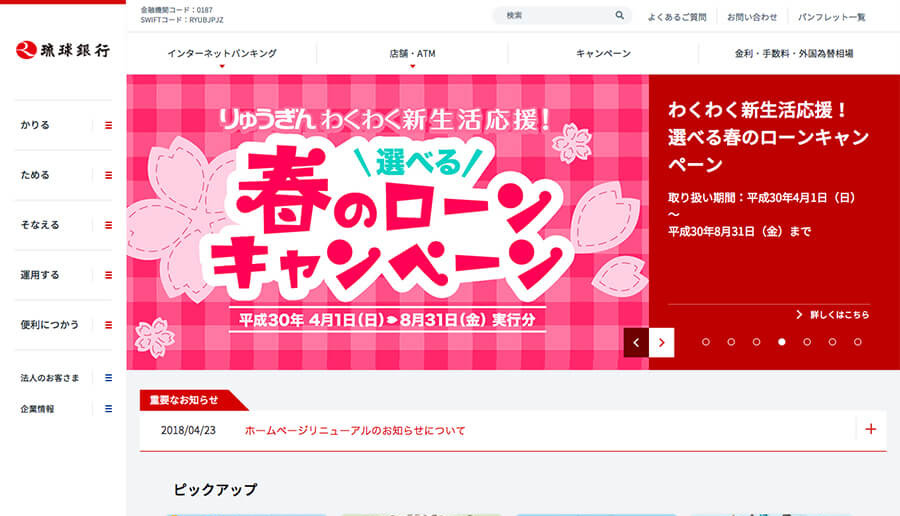The width and height of the screenshot is (900, 516).
Task: Open the ためる hamburger menu icon
Action: 108,175
